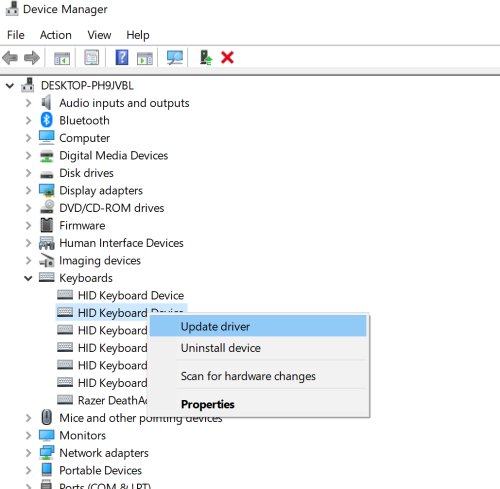The height and width of the screenshot is (489, 500).
Task: Click the Properties sheet toolbar icon
Action: [x=92, y=58]
